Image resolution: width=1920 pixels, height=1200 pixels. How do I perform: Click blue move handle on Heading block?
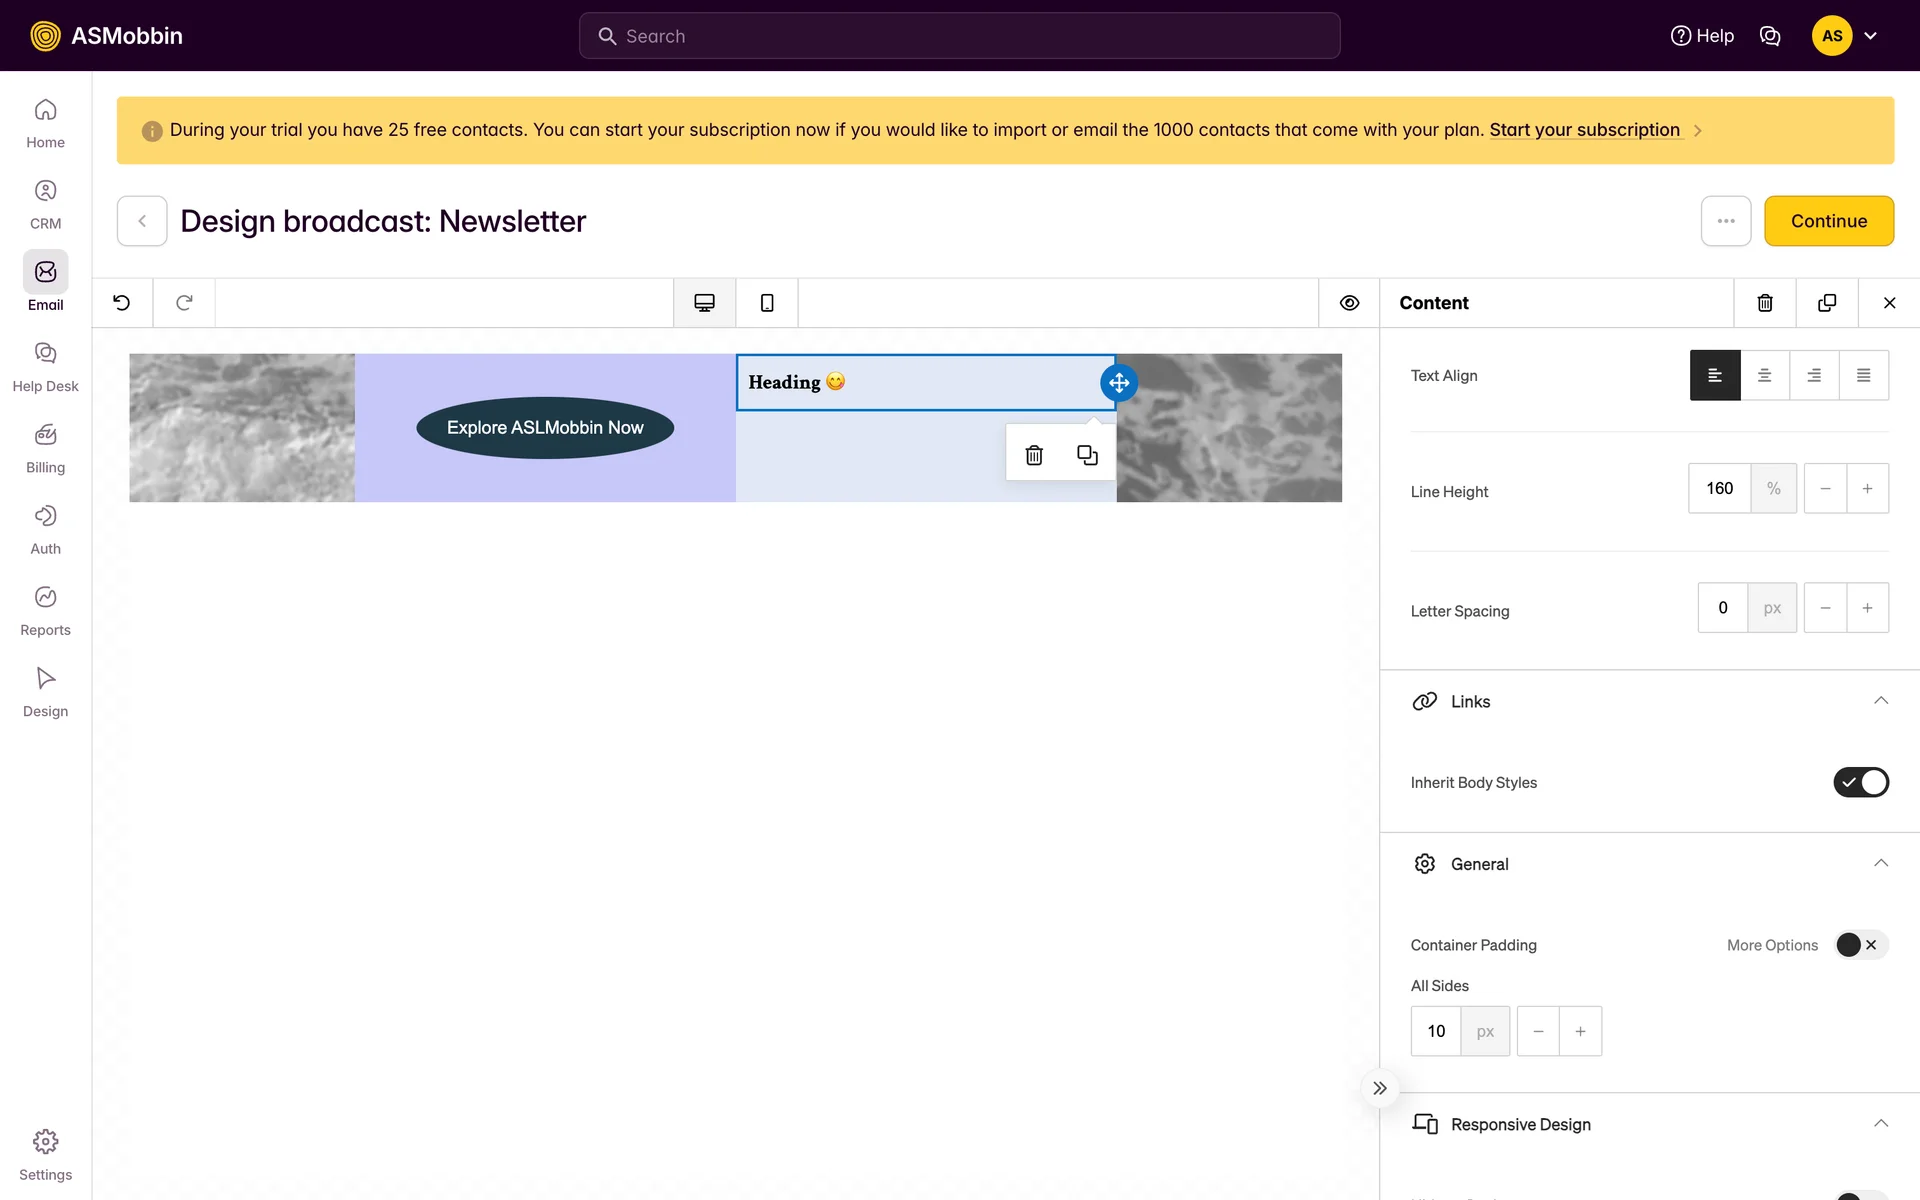pyautogui.click(x=1119, y=383)
